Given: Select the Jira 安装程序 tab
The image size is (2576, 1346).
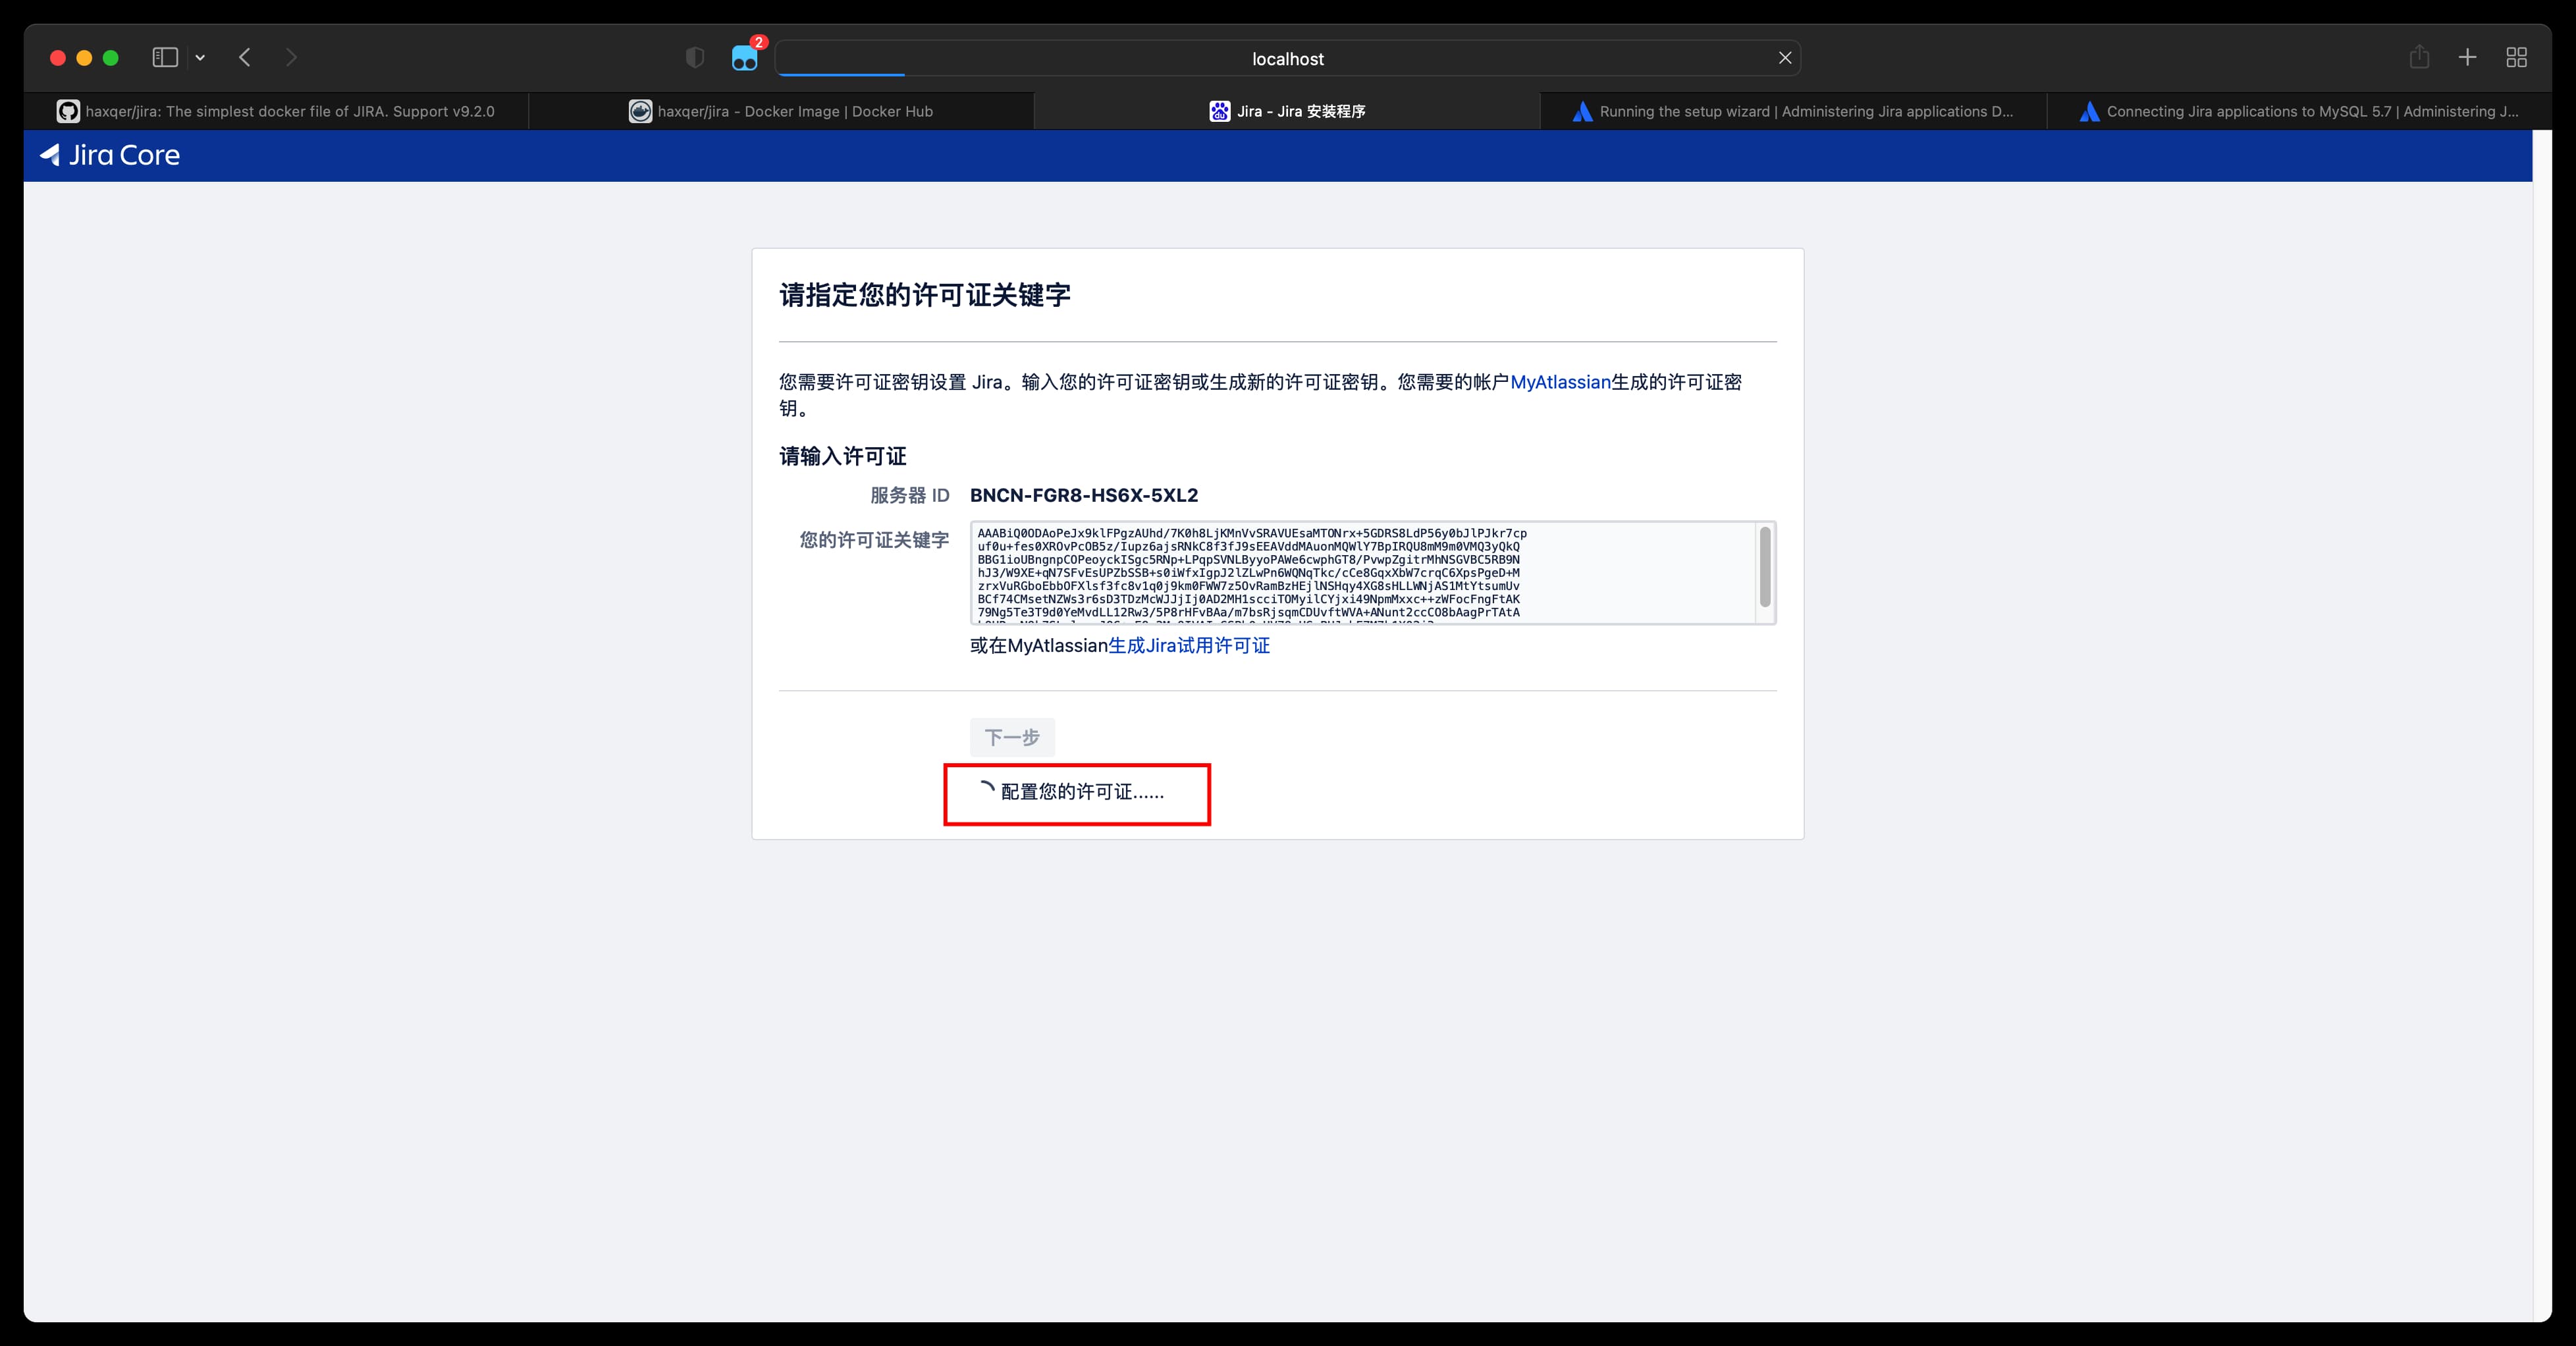Looking at the screenshot, I should click(1287, 111).
